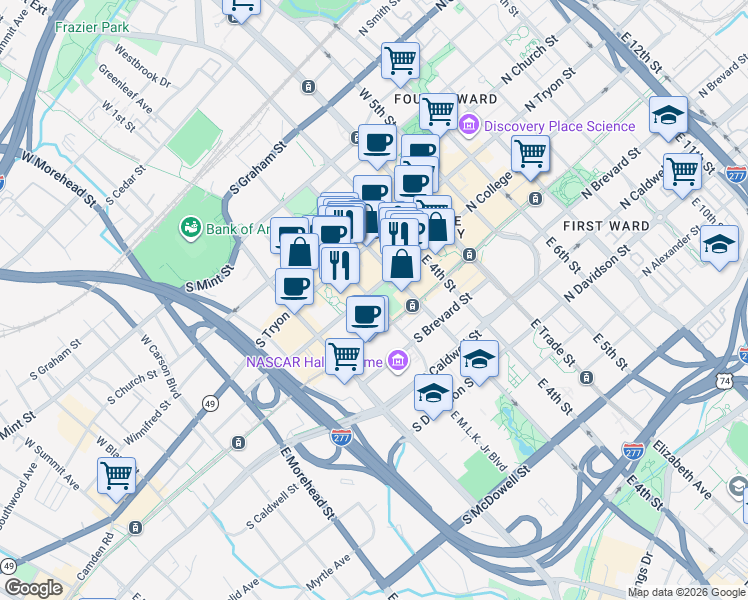Click Westbrook Dr street label
Screen dimensions: 748x600
(x=142, y=66)
